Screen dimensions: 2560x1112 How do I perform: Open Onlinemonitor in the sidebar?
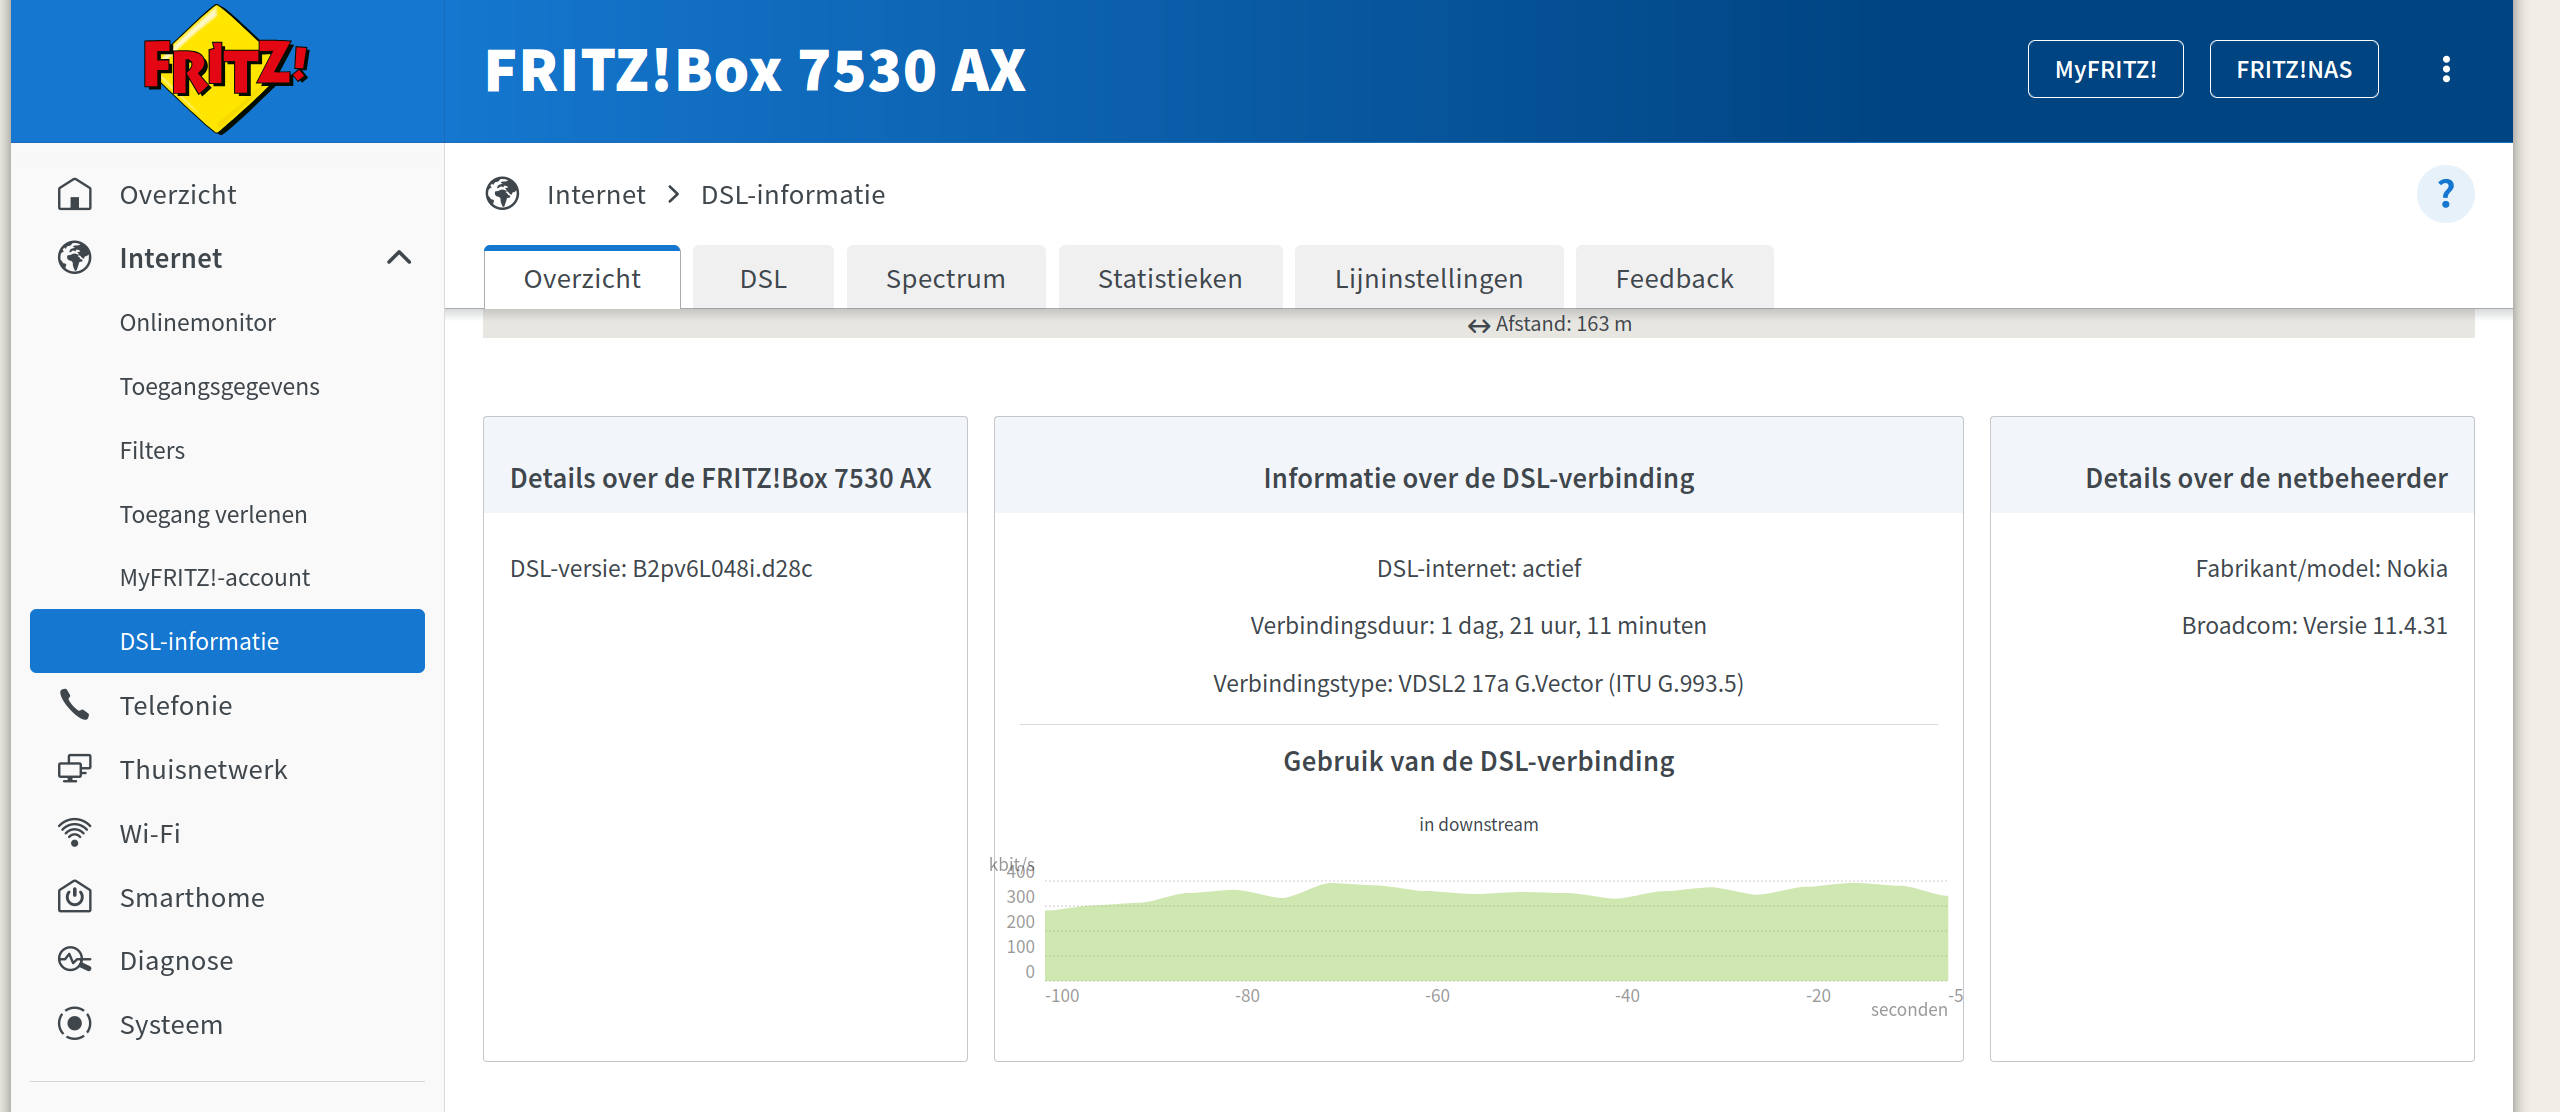tap(198, 322)
